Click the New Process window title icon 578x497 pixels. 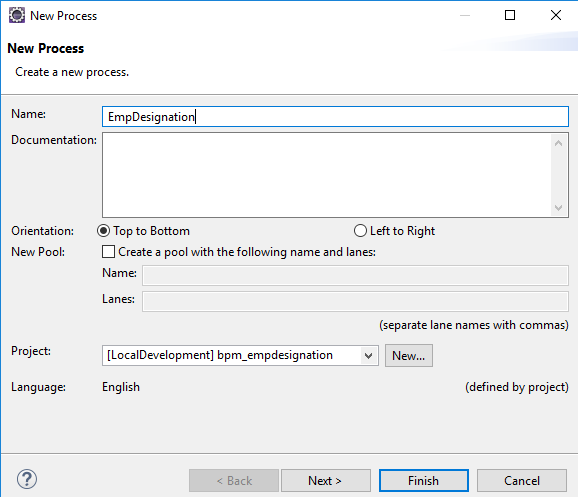[x=17, y=15]
